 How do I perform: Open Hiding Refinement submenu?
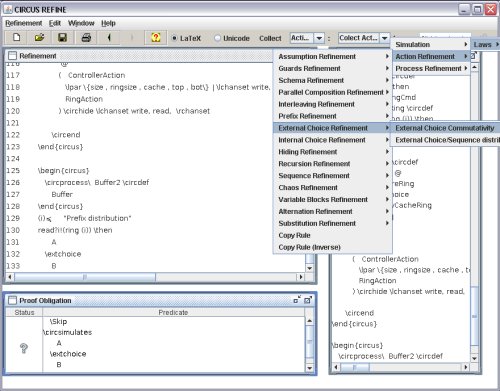pos(333,152)
